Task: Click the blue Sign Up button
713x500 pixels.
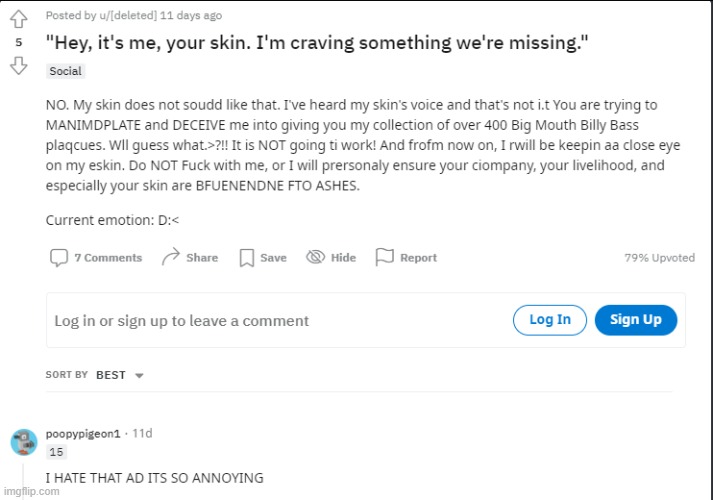Action: [x=636, y=320]
